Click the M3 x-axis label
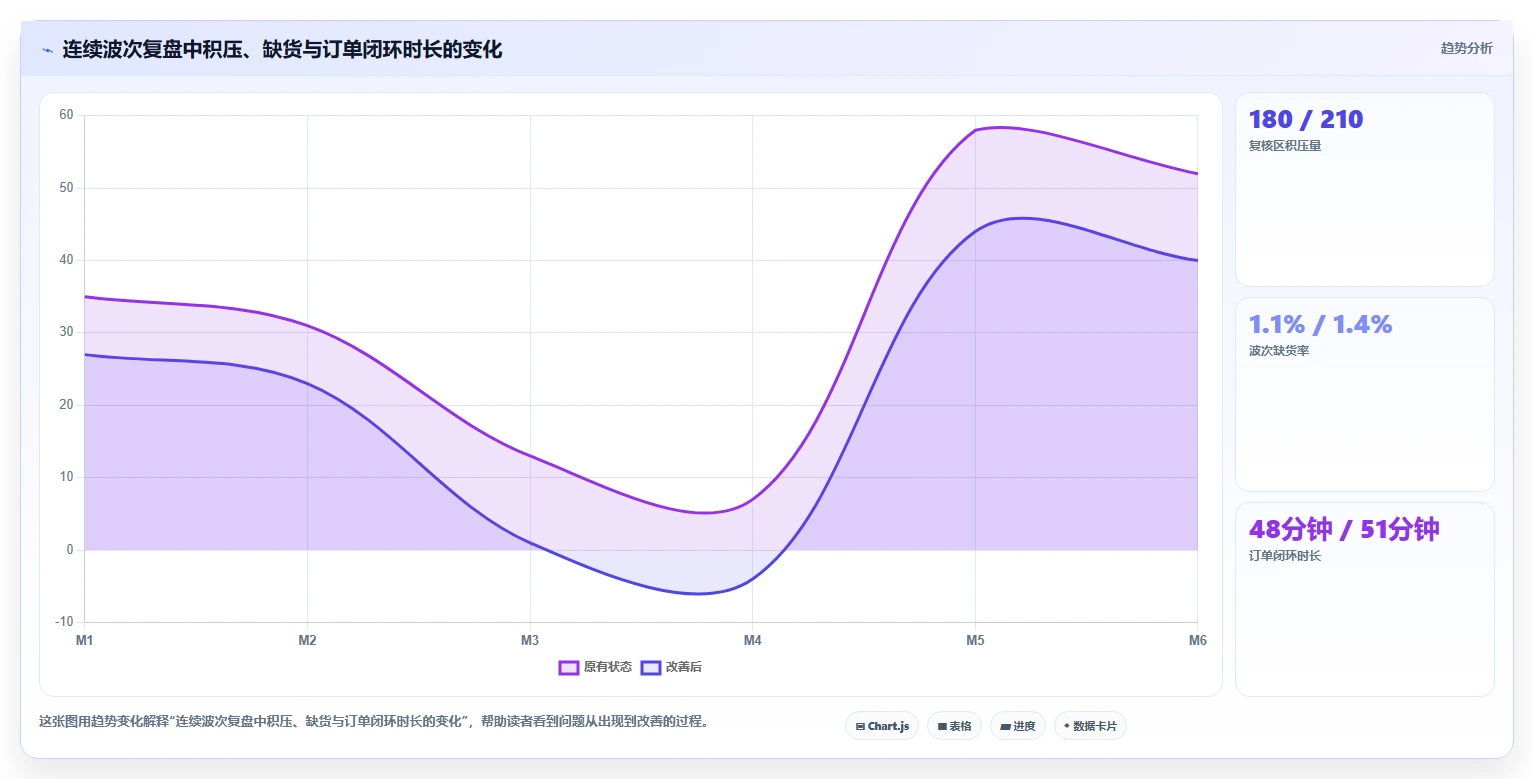The width and height of the screenshot is (1534, 779). click(530, 640)
